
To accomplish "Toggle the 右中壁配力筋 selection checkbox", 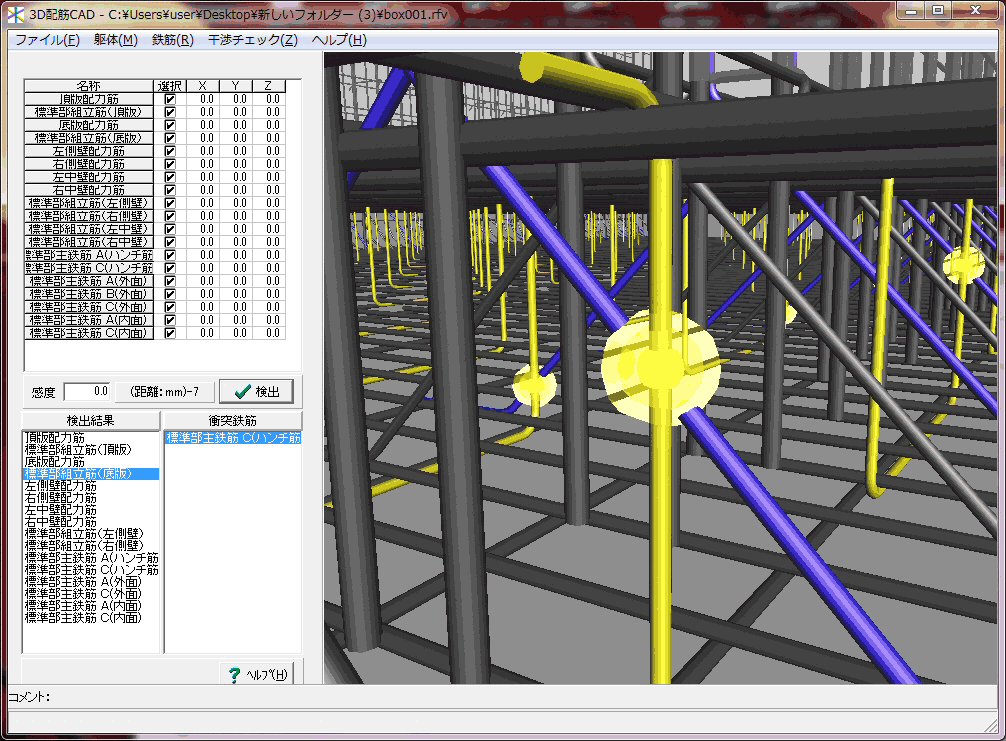I will 170,190.
